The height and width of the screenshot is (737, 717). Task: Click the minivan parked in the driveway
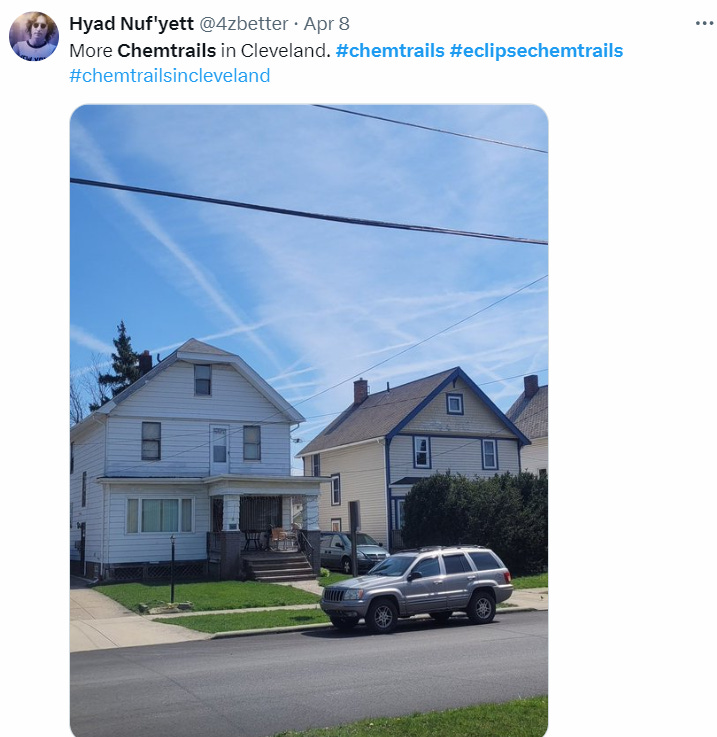pyautogui.click(x=354, y=551)
